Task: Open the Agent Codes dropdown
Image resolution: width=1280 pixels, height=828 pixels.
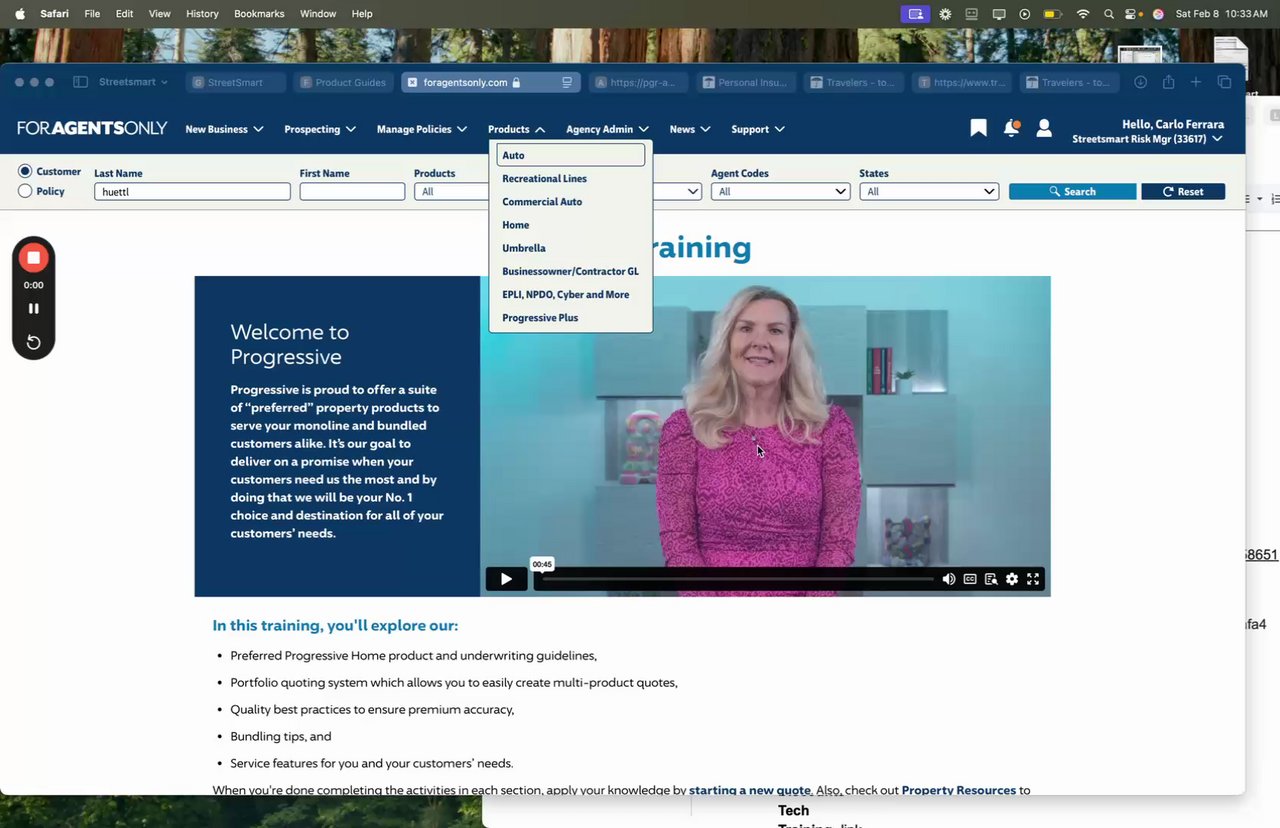Action: pos(780,191)
